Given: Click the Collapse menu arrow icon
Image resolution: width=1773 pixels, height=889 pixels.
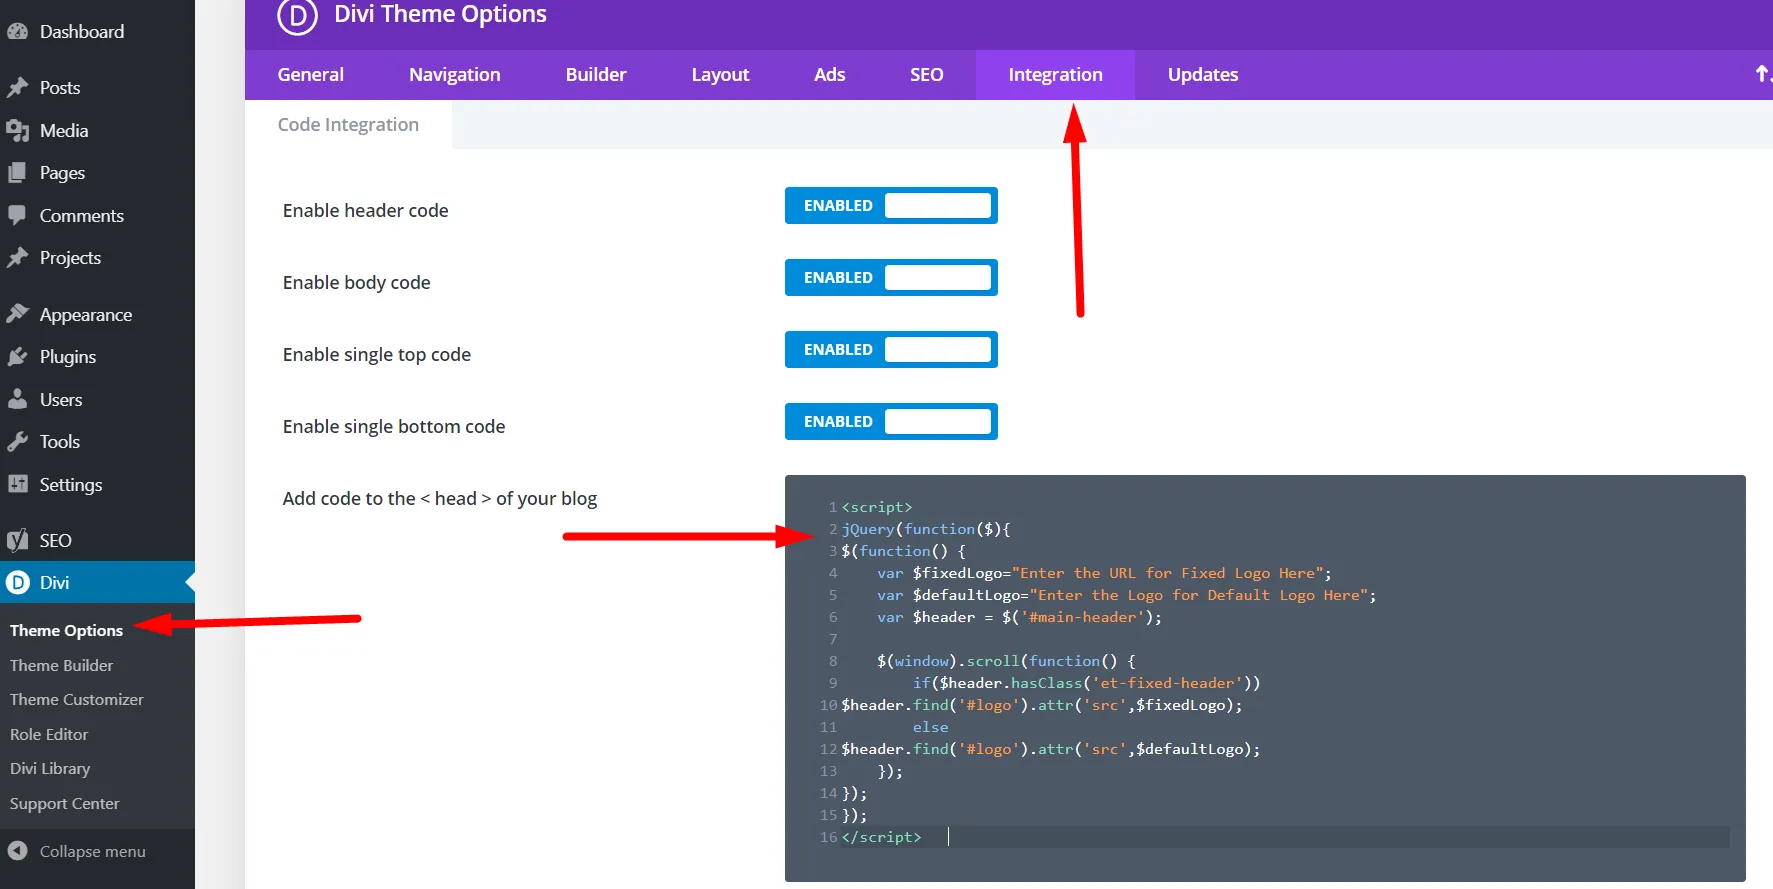Looking at the screenshot, I should [x=17, y=851].
